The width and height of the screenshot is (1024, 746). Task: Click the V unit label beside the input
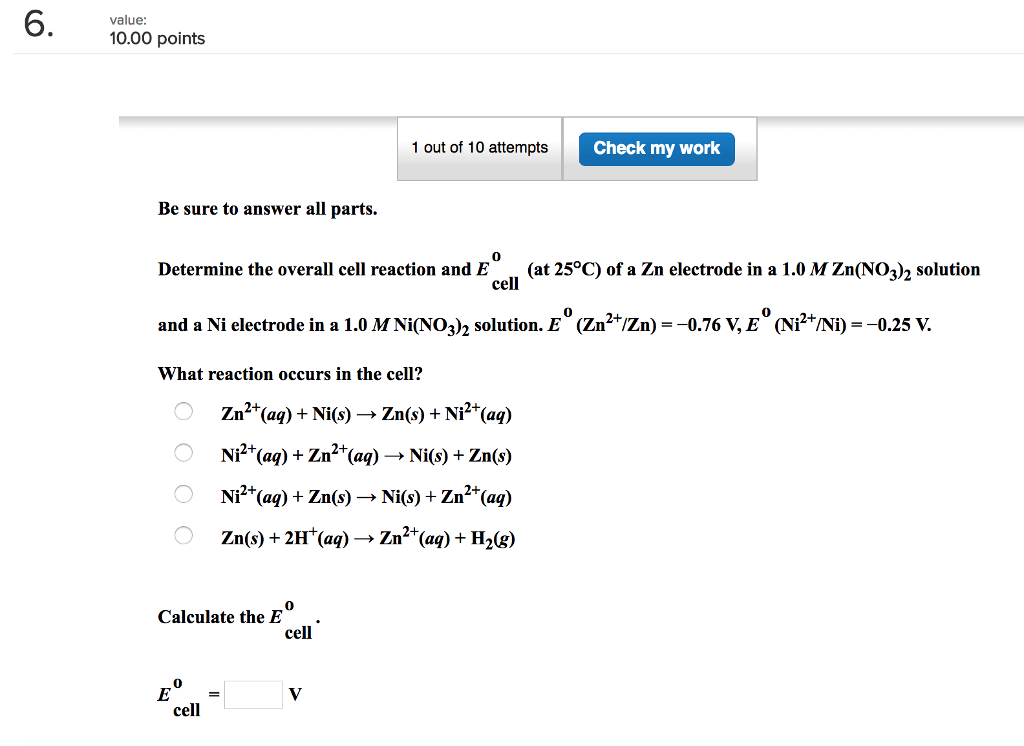[x=294, y=693]
